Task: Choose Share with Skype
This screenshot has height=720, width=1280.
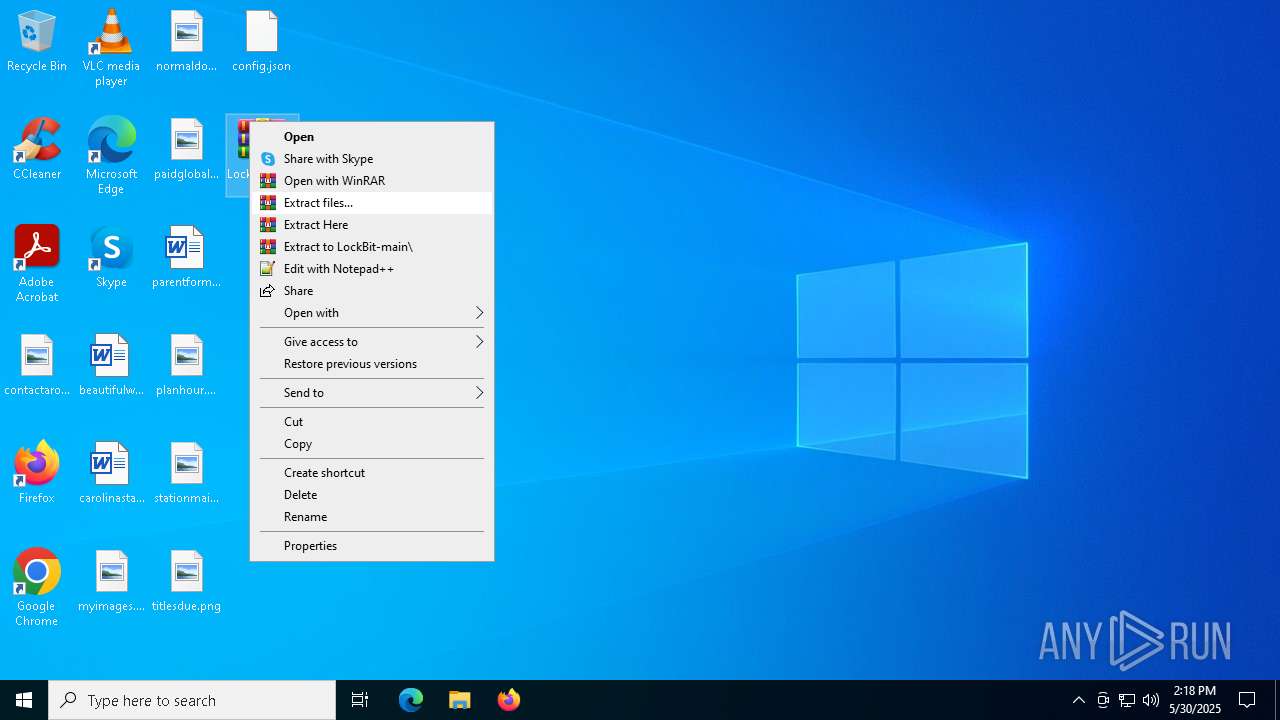Action: pyautogui.click(x=372, y=159)
